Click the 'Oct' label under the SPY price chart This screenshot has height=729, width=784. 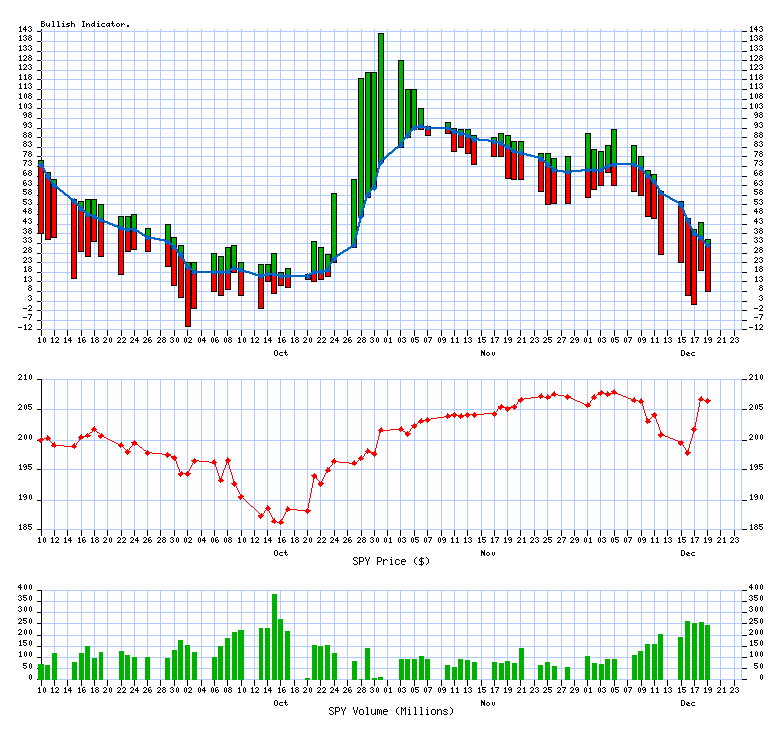click(x=281, y=552)
